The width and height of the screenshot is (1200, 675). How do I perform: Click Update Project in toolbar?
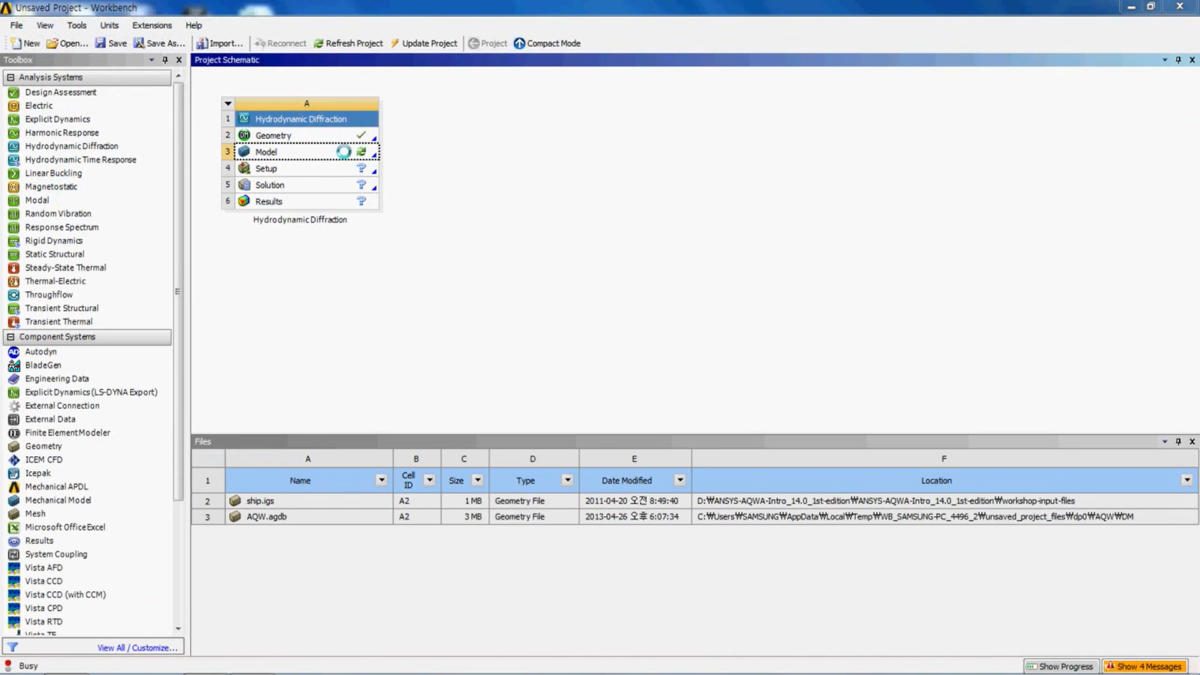pos(424,43)
